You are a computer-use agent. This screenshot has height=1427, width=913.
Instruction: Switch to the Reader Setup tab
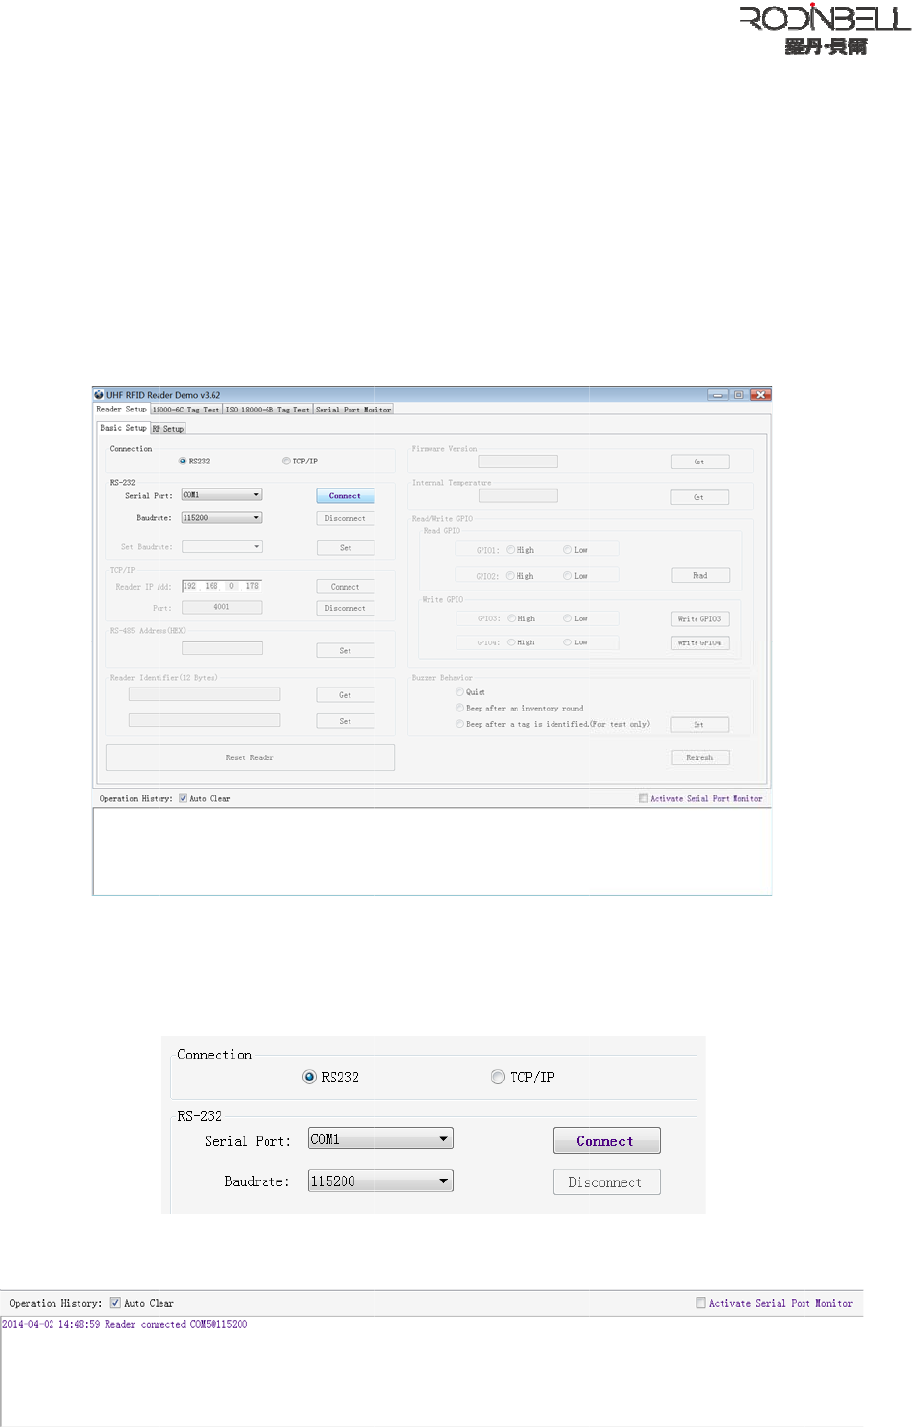[121, 409]
